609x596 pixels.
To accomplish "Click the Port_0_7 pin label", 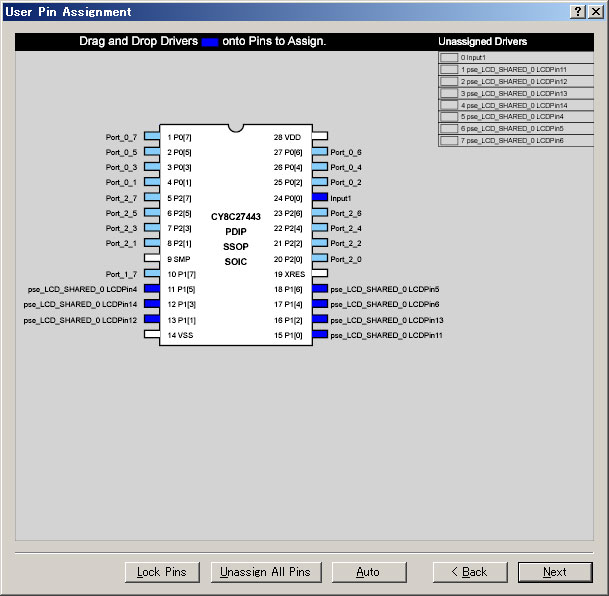I will pyautogui.click(x=121, y=137).
